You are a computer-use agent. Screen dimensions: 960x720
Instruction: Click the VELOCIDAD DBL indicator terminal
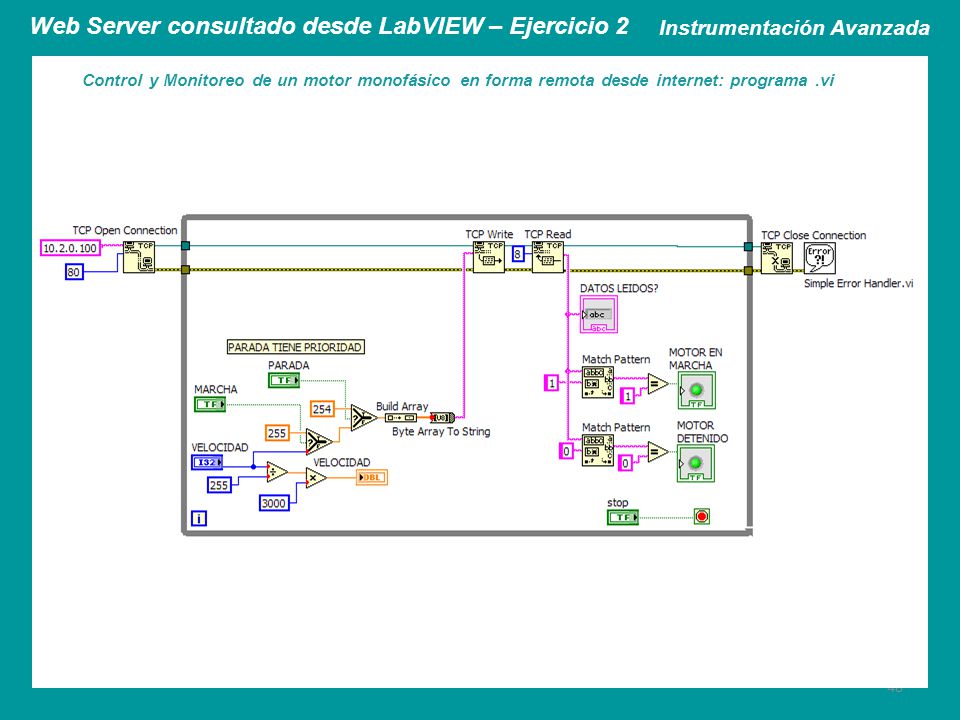point(372,478)
